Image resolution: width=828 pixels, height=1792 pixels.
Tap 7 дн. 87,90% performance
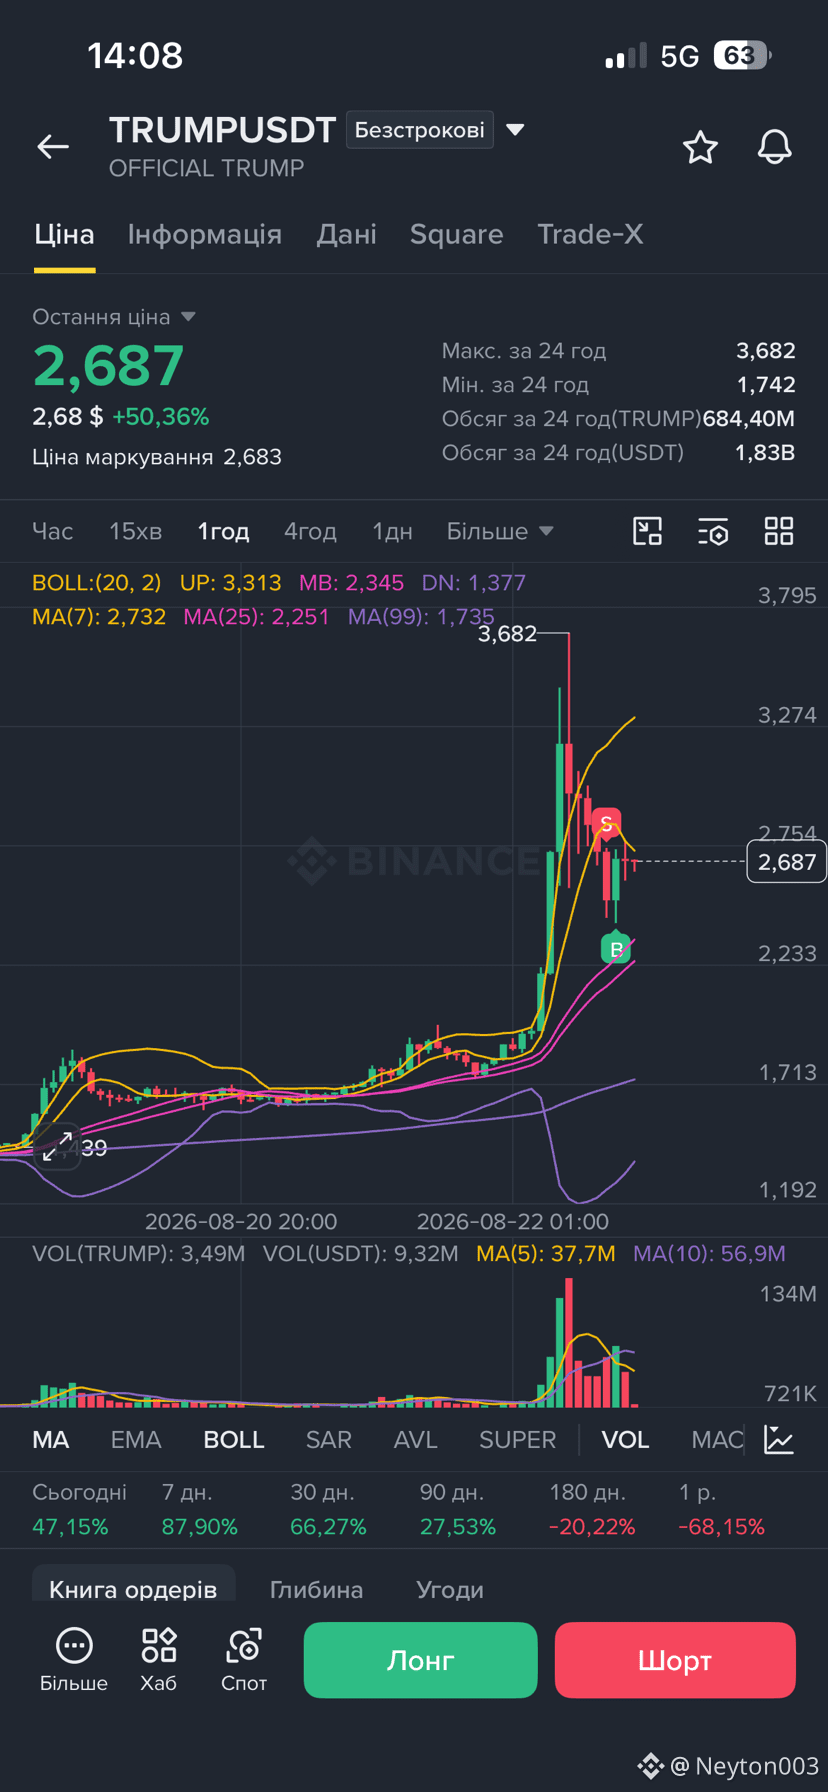(x=199, y=1510)
